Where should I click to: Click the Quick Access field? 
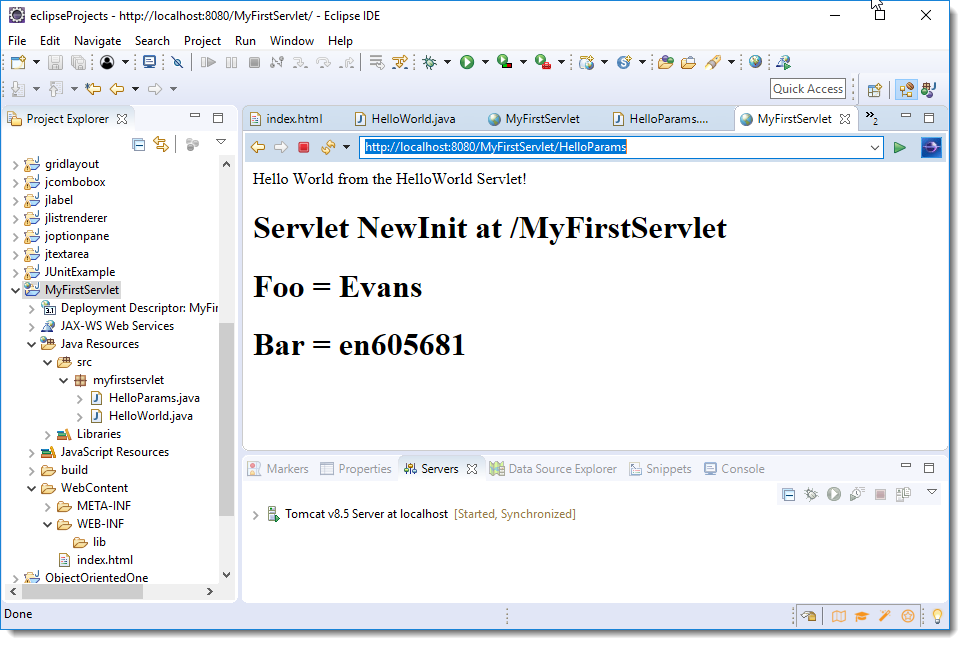tap(807, 89)
